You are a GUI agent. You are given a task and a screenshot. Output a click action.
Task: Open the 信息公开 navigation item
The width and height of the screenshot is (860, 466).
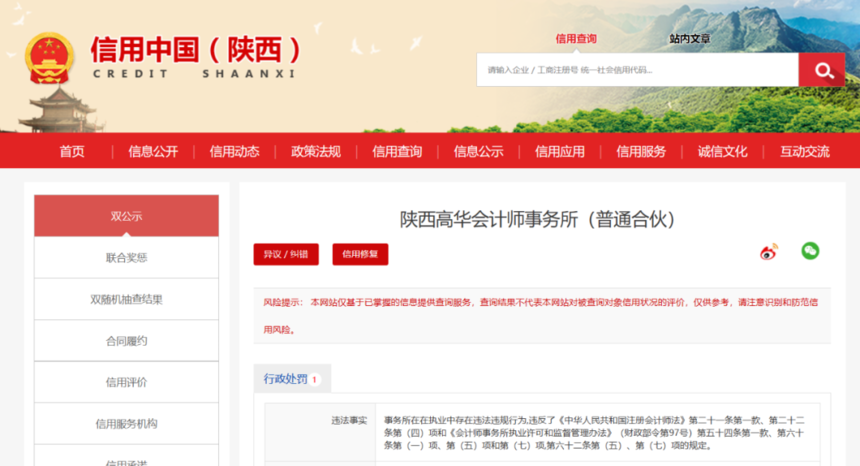point(153,151)
